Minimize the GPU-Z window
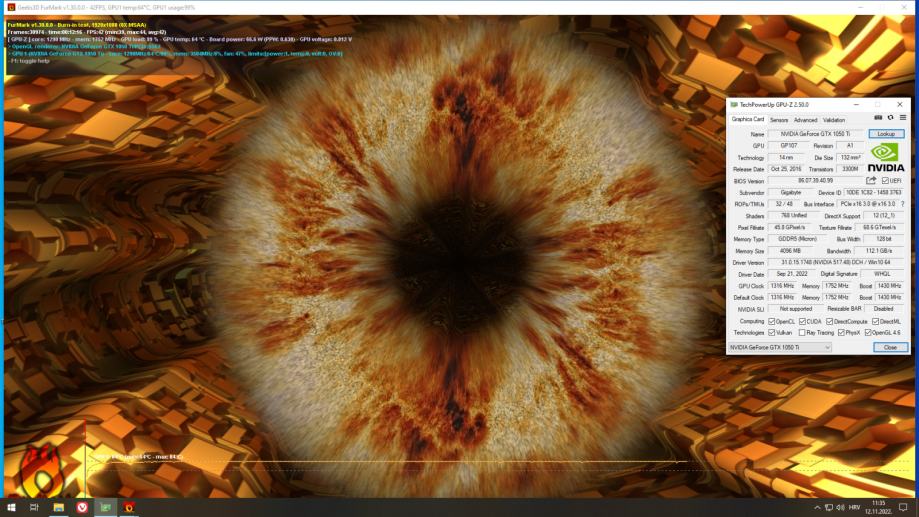The height and width of the screenshot is (517, 919). pos(856,104)
